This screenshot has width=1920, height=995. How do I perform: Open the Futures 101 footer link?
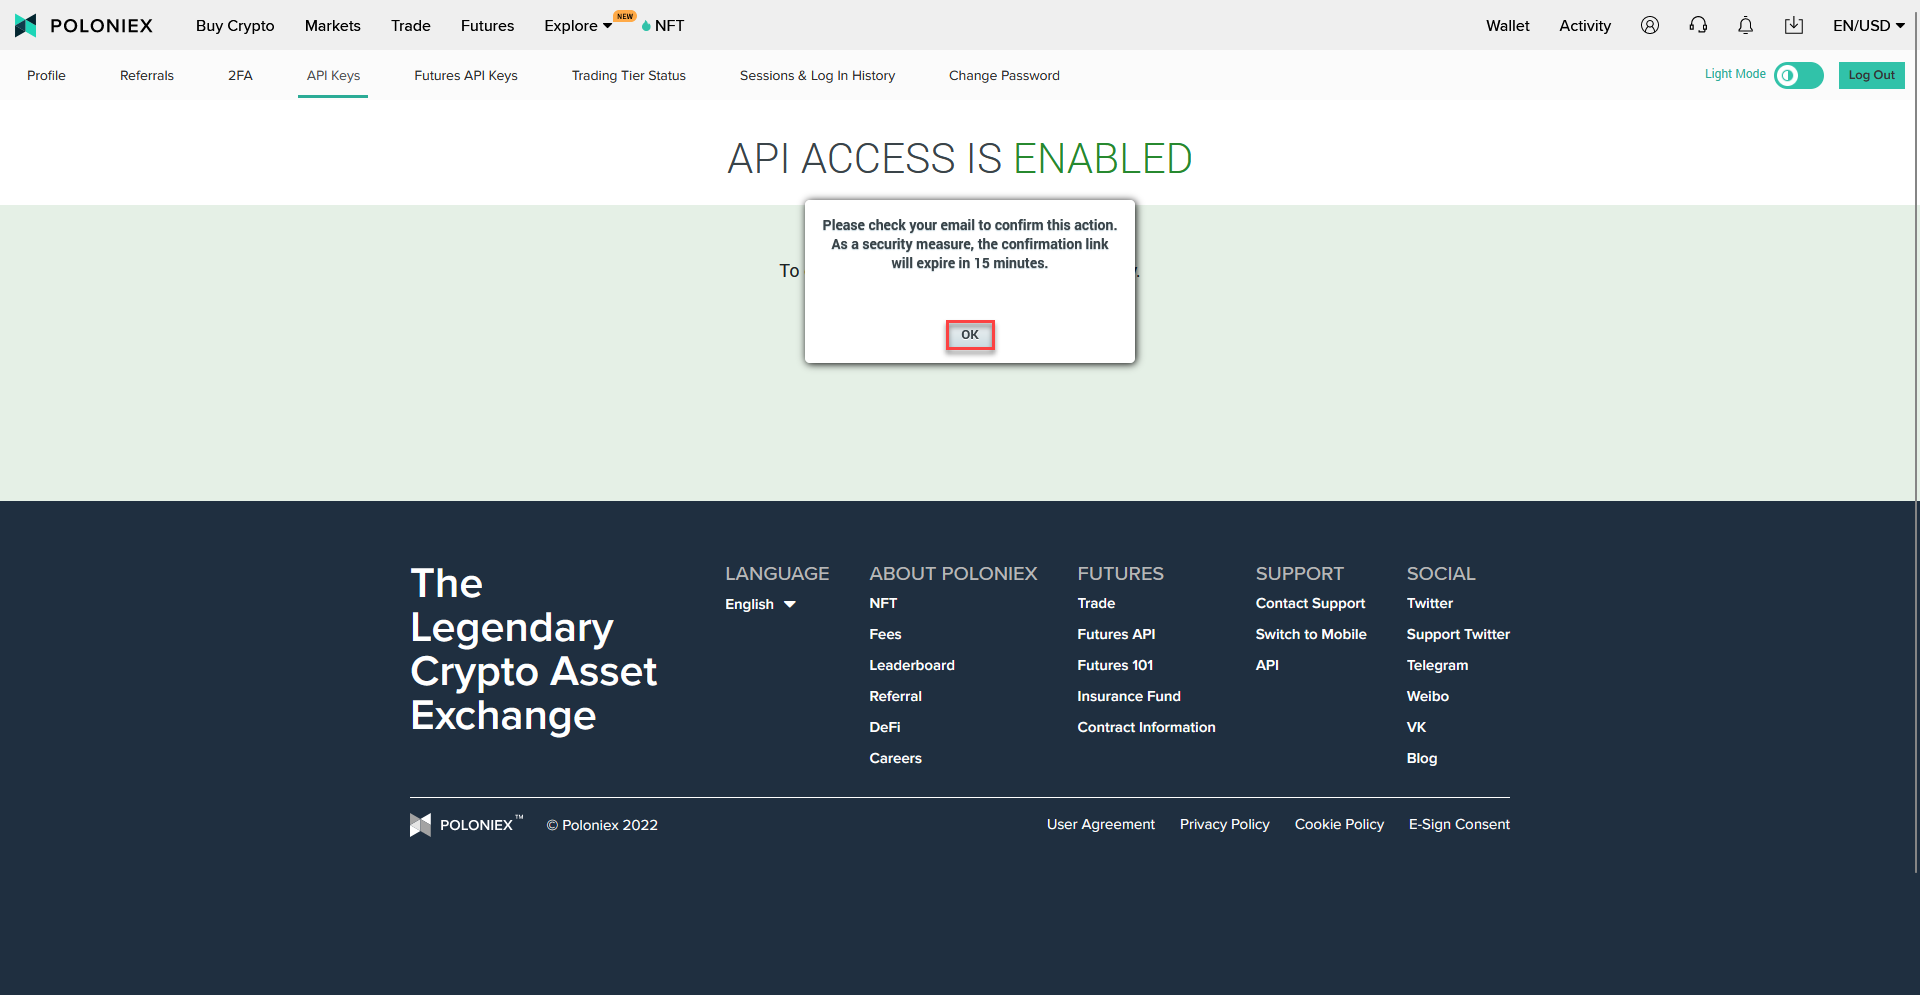[x=1115, y=665]
